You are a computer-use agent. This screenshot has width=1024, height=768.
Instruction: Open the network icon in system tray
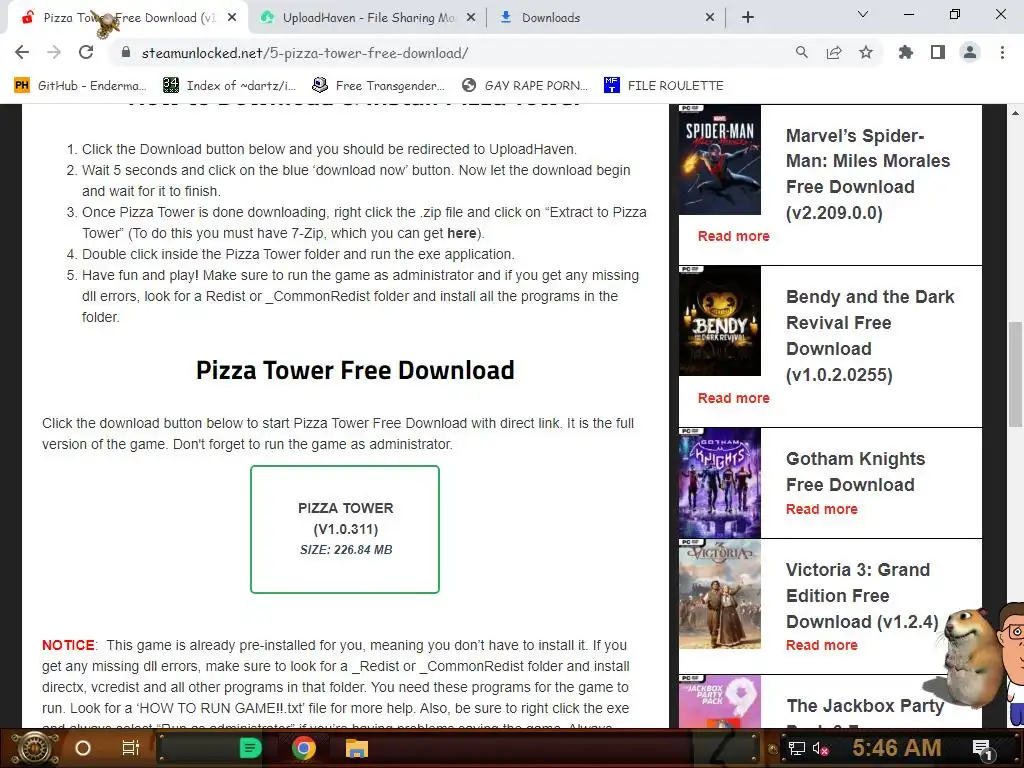pos(796,748)
